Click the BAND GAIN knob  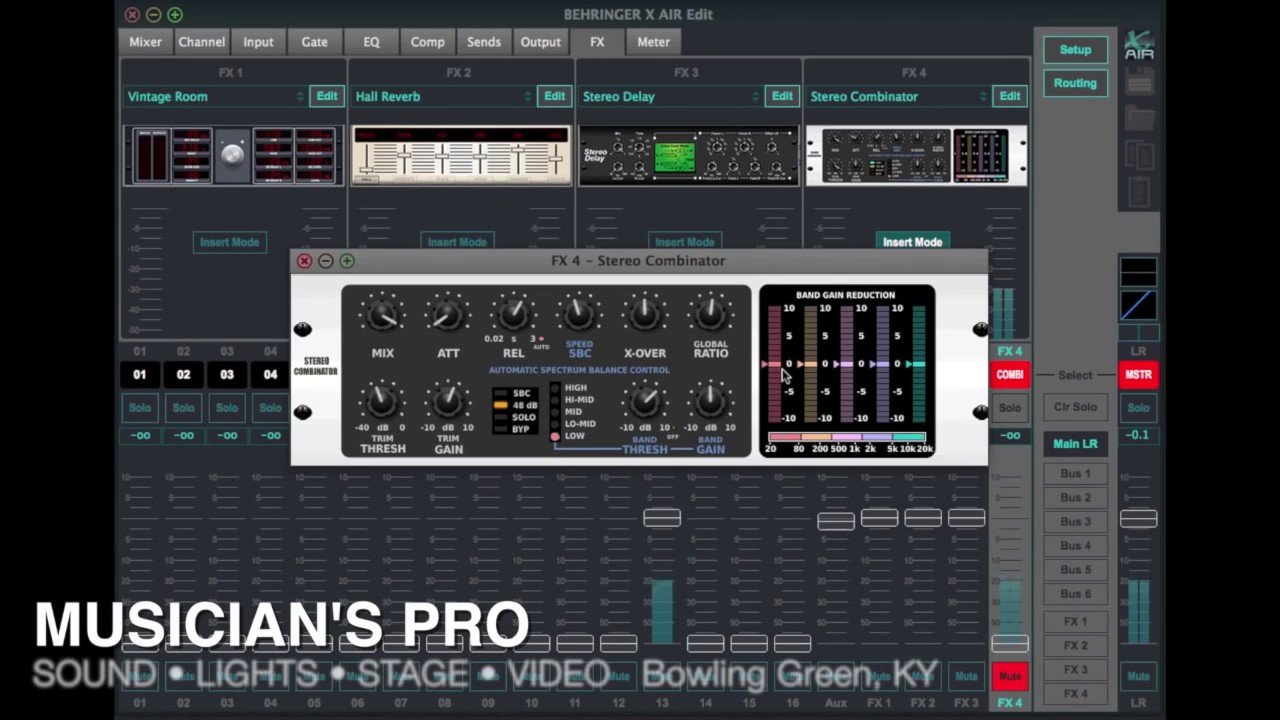pyautogui.click(x=710, y=402)
